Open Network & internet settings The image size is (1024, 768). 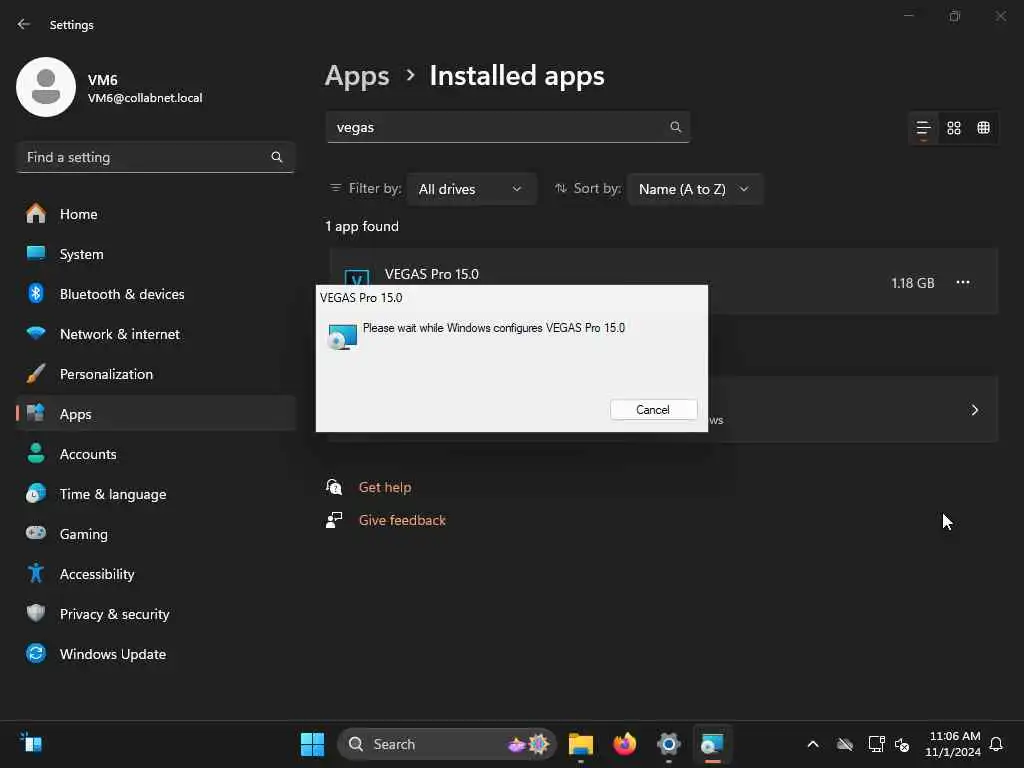155,334
